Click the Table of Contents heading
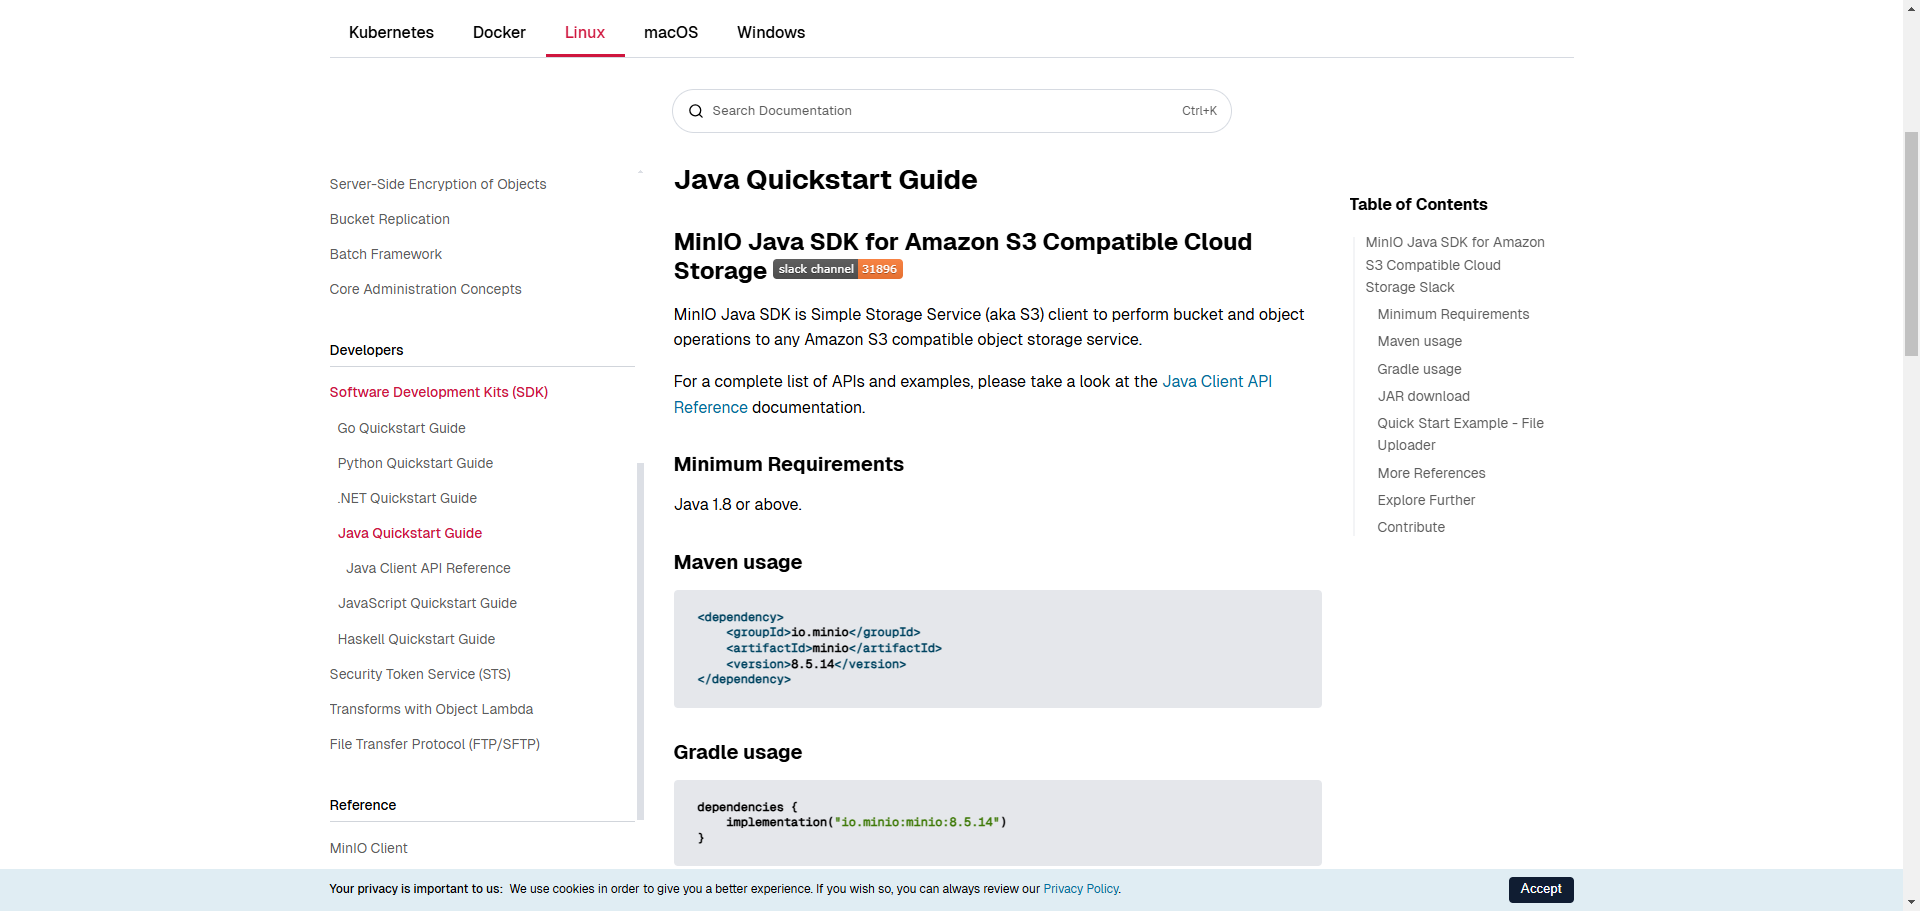The image size is (1920, 911). click(1418, 204)
